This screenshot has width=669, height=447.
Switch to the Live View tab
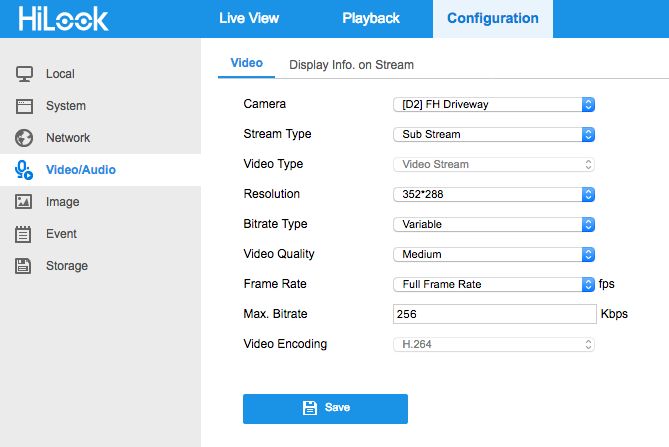(x=249, y=18)
